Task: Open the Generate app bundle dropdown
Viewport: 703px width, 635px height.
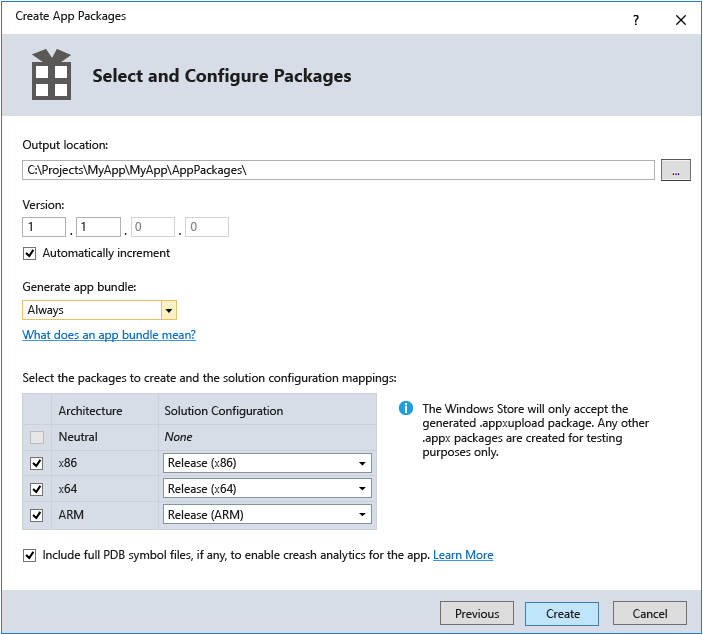Action: coord(168,310)
